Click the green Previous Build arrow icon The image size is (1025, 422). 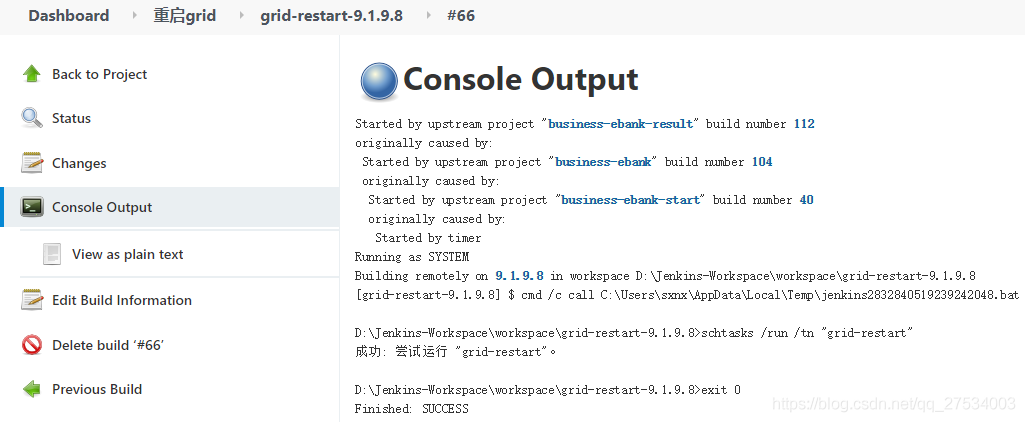click(x=31, y=389)
